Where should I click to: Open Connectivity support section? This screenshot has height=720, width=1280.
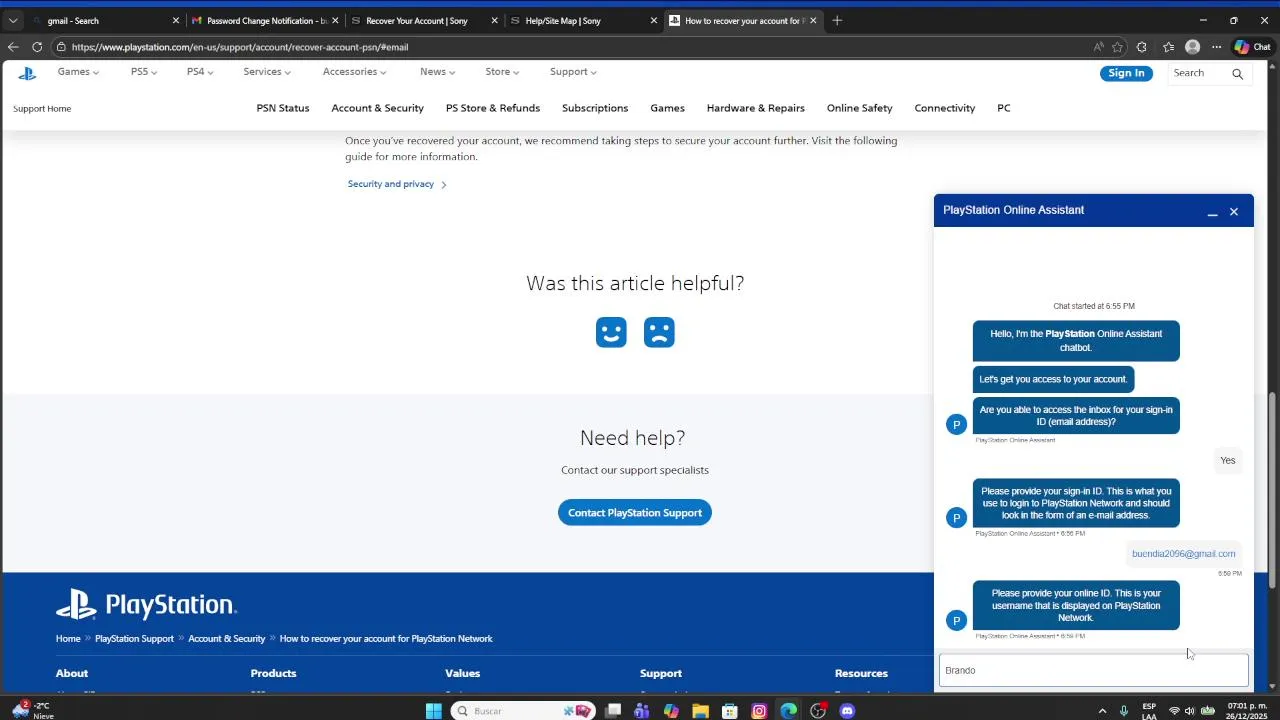tap(944, 108)
